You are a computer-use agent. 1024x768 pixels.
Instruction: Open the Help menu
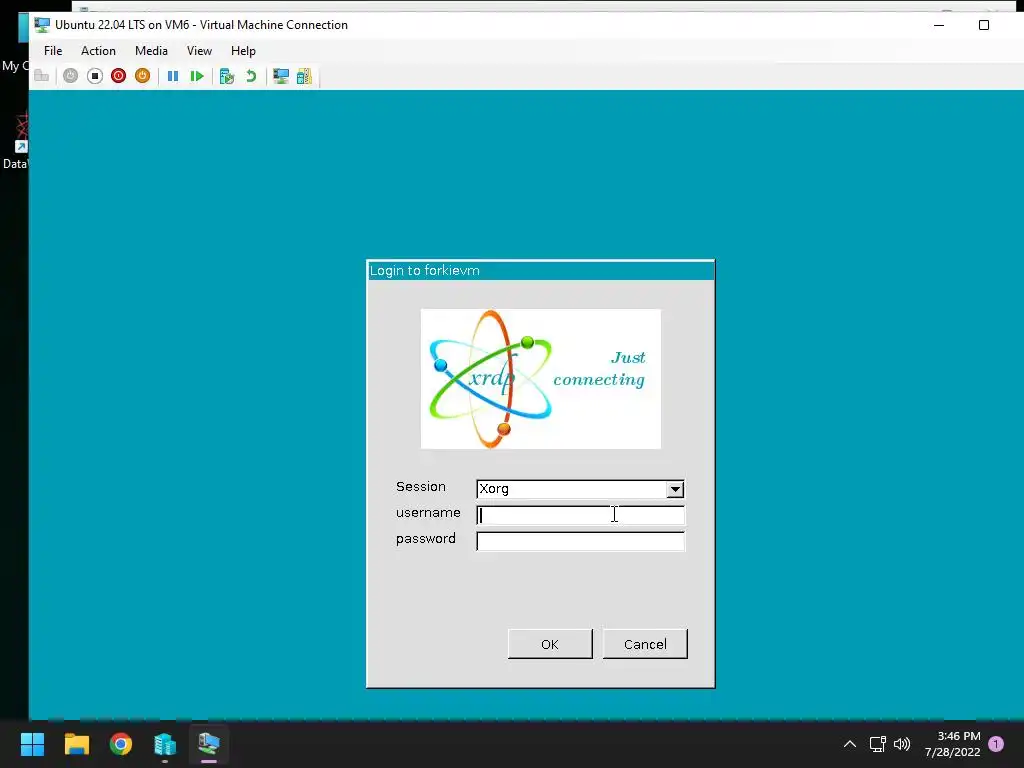(x=243, y=51)
